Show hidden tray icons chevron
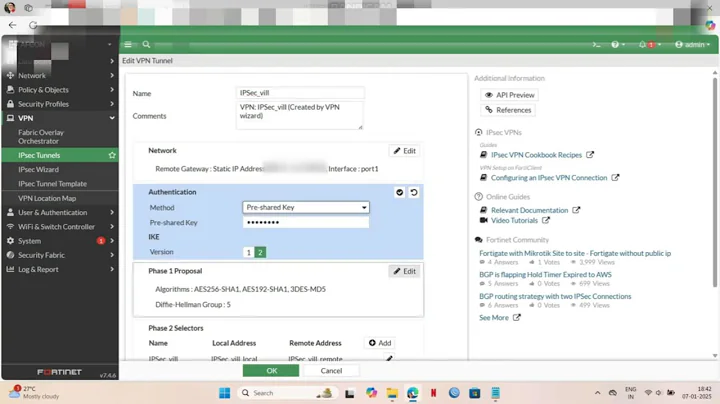The width and height of the screenshot is (720, 404). click(597, 393)
